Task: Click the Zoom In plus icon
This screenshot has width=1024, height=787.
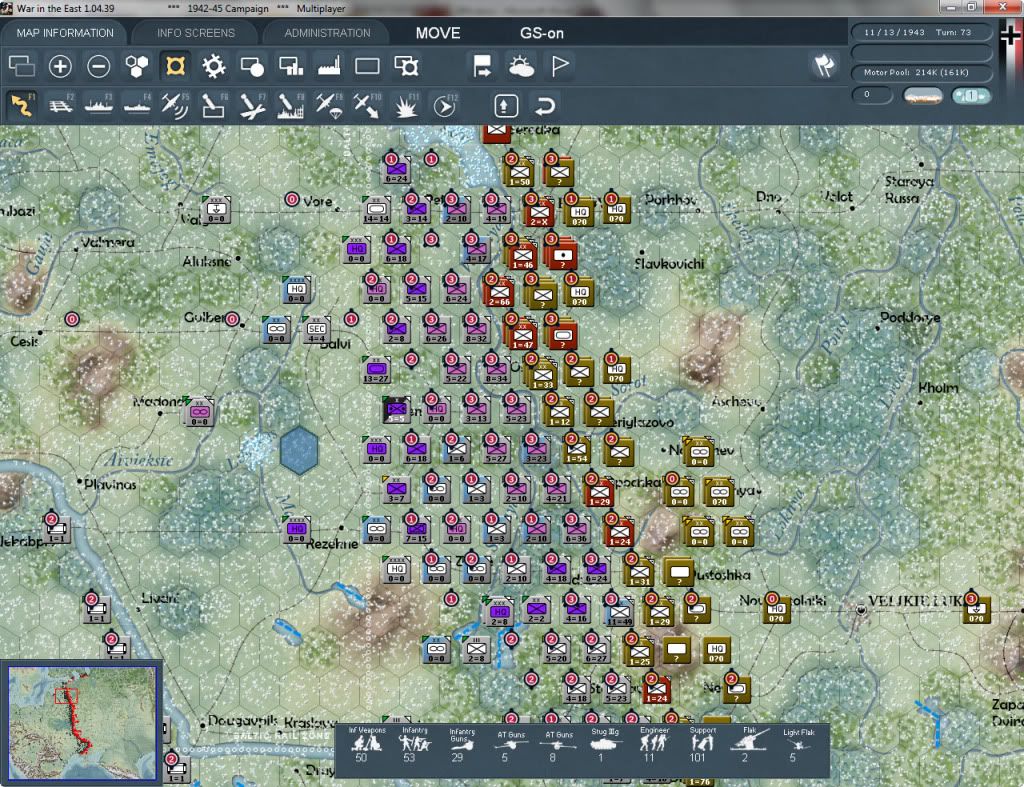Action: (60, 66)
